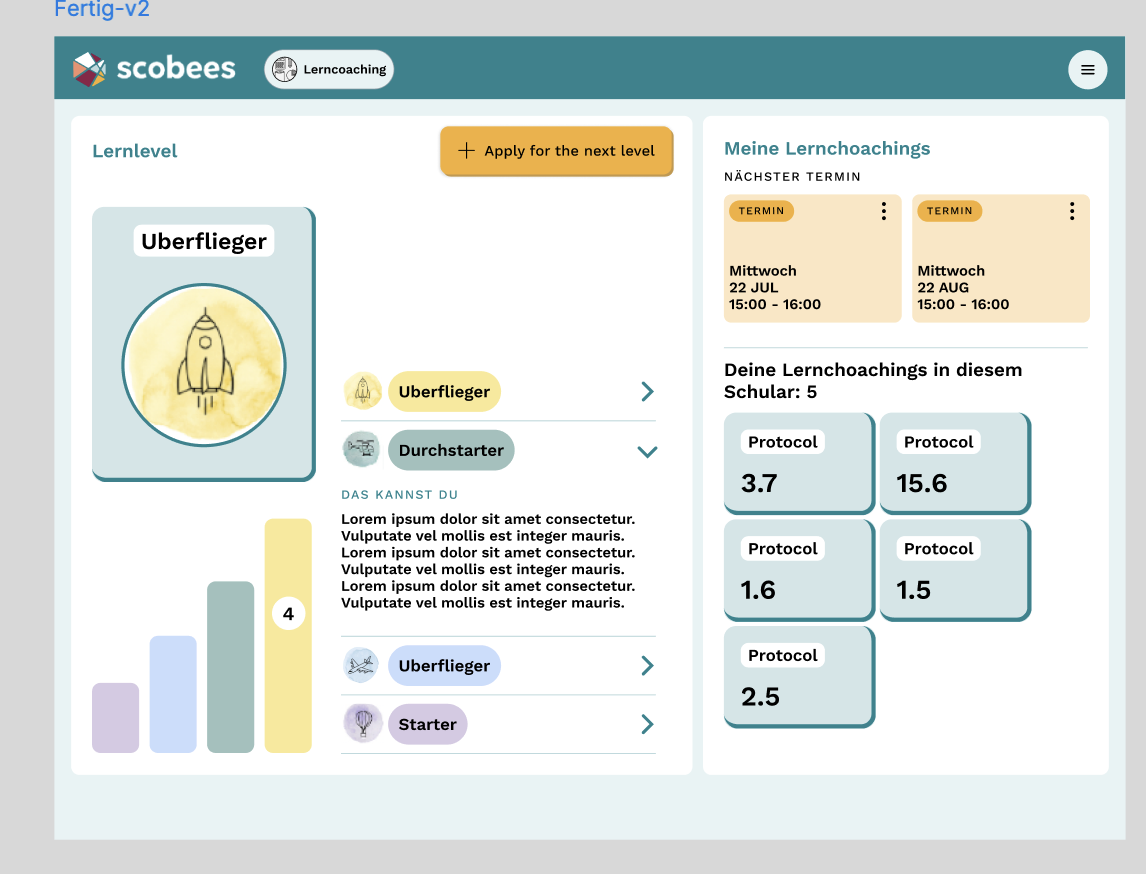Click the airplane icon beside blue Uberflieger
This screenshot has height=874, width=1146.
(361, 665)
